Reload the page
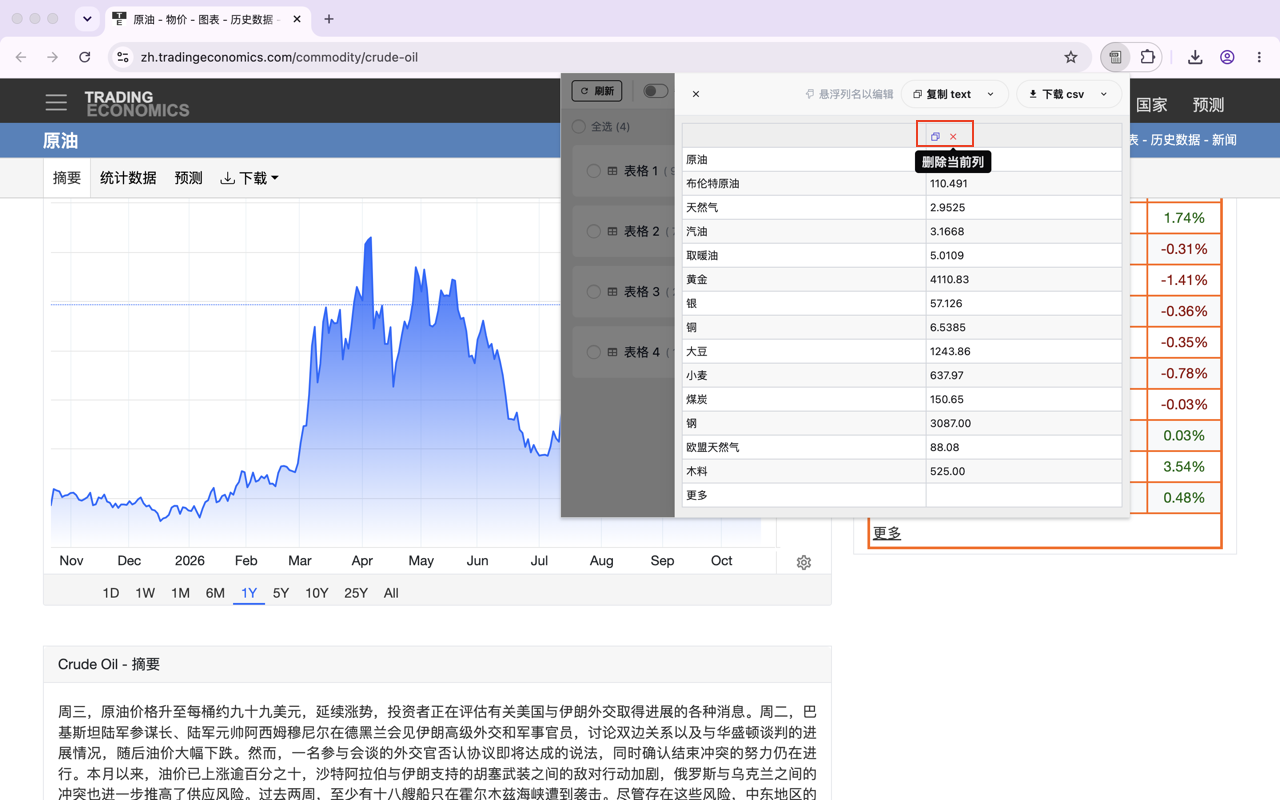 click(85, 57)
